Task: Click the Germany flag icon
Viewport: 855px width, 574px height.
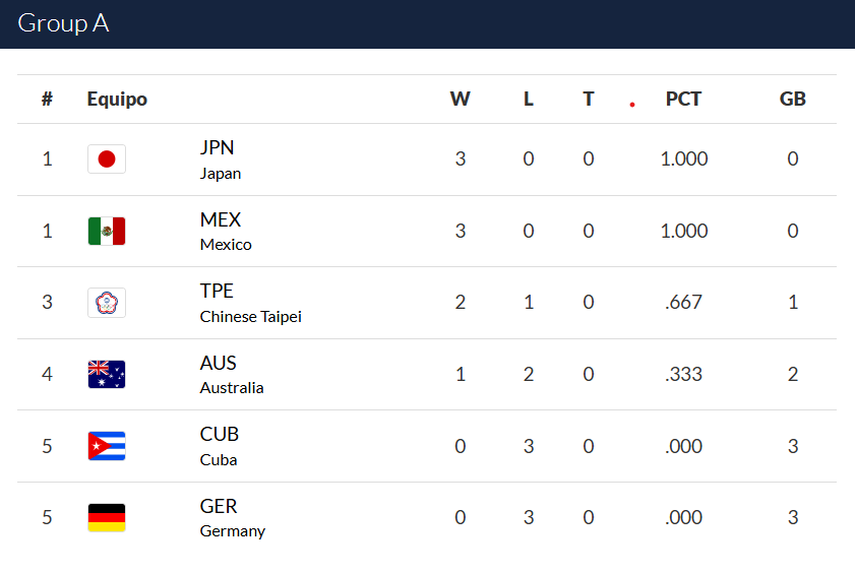Action: (106, 517)
